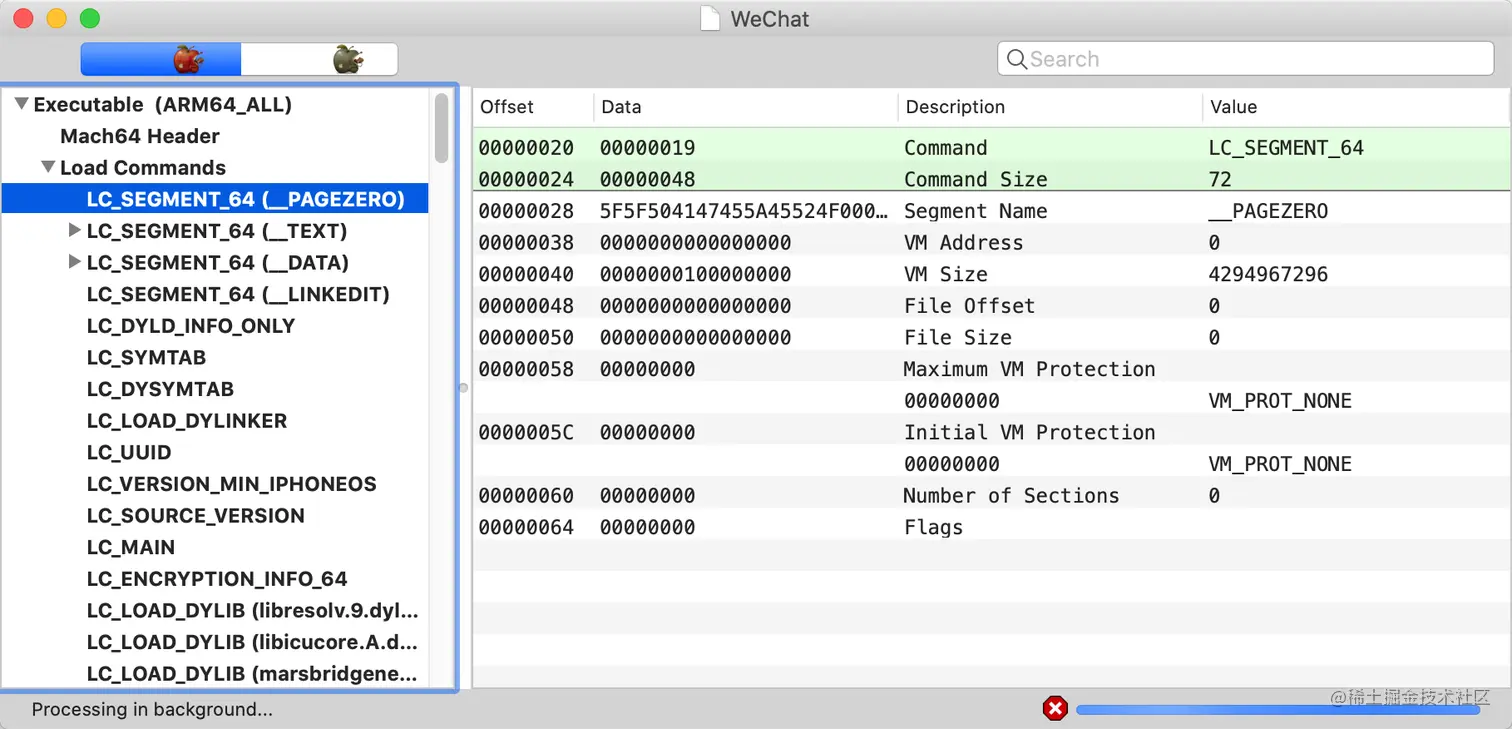Select Mach64 Header in tree
The image size is (1512, 729).
(x=140, y=136)
